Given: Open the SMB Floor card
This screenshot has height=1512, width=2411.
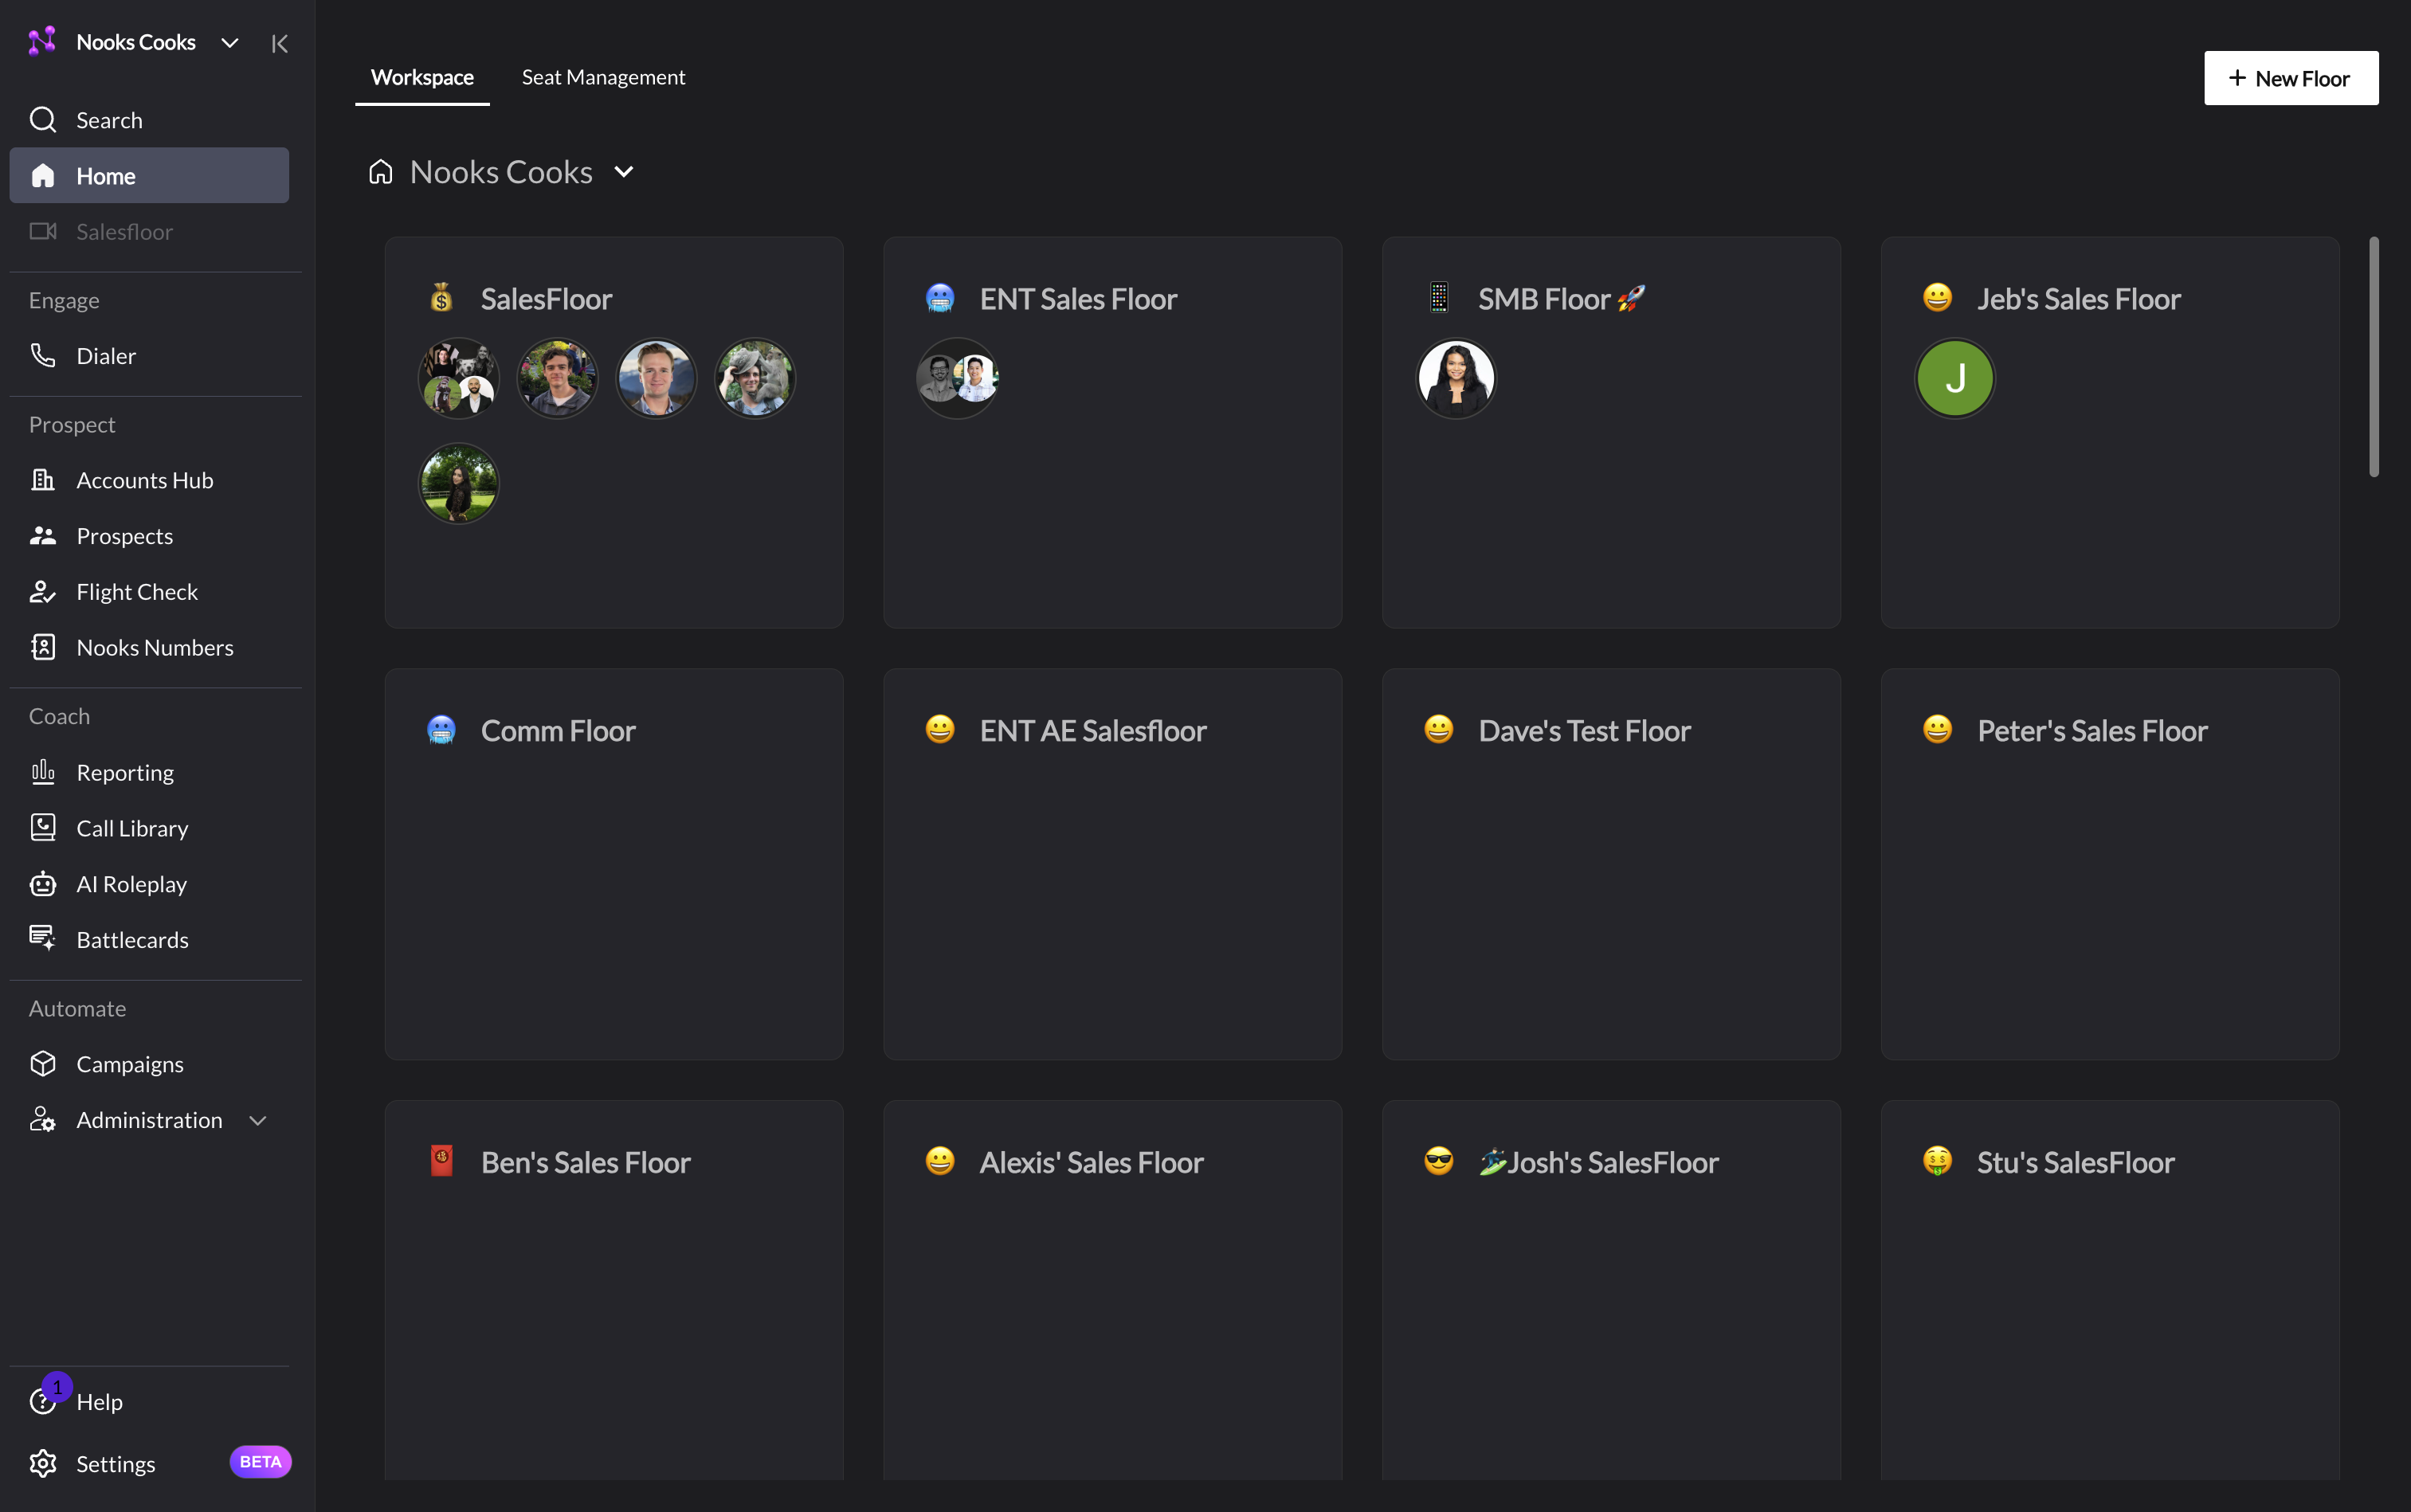Looking at the screenshot, I should click(1611, 432).
